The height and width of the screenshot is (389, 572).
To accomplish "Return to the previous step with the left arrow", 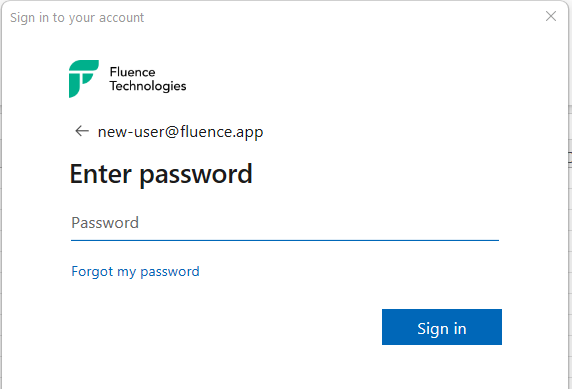I will tap(82, 131).
